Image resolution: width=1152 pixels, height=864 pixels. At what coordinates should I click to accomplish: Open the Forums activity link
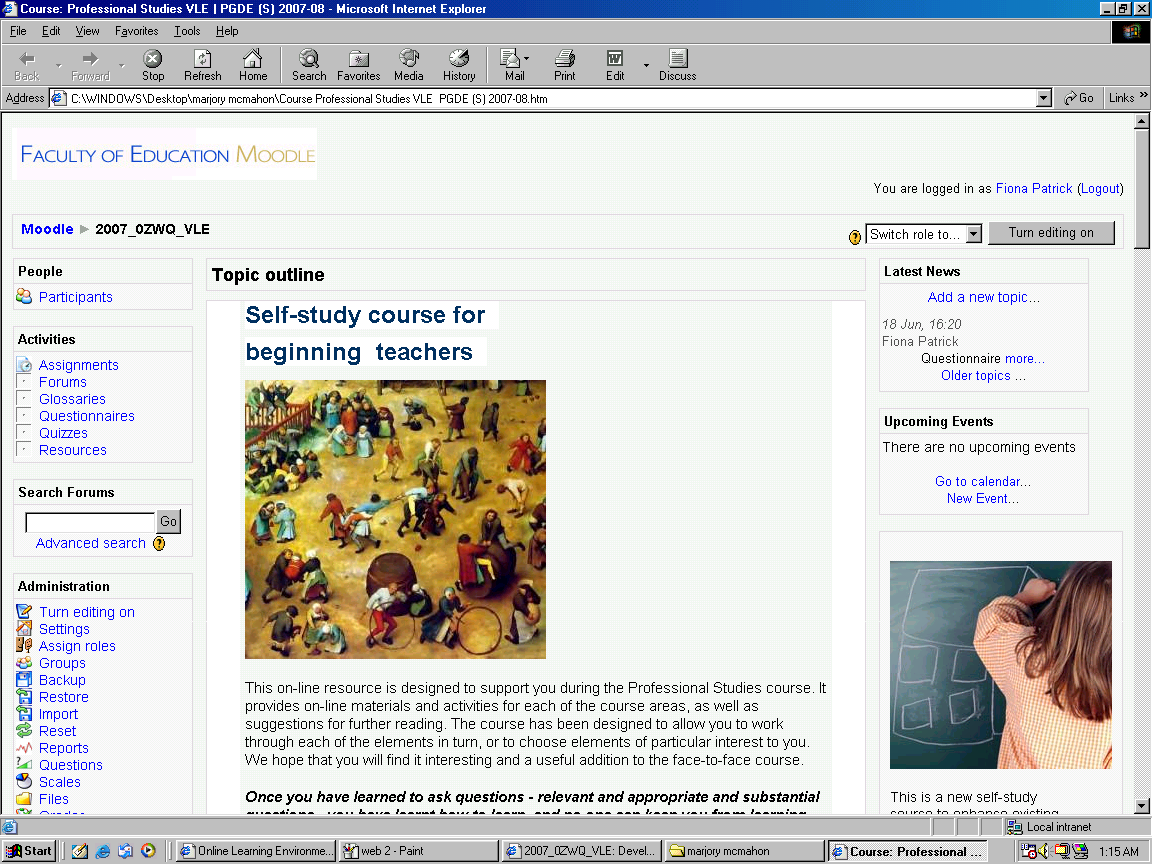point(62,382)
